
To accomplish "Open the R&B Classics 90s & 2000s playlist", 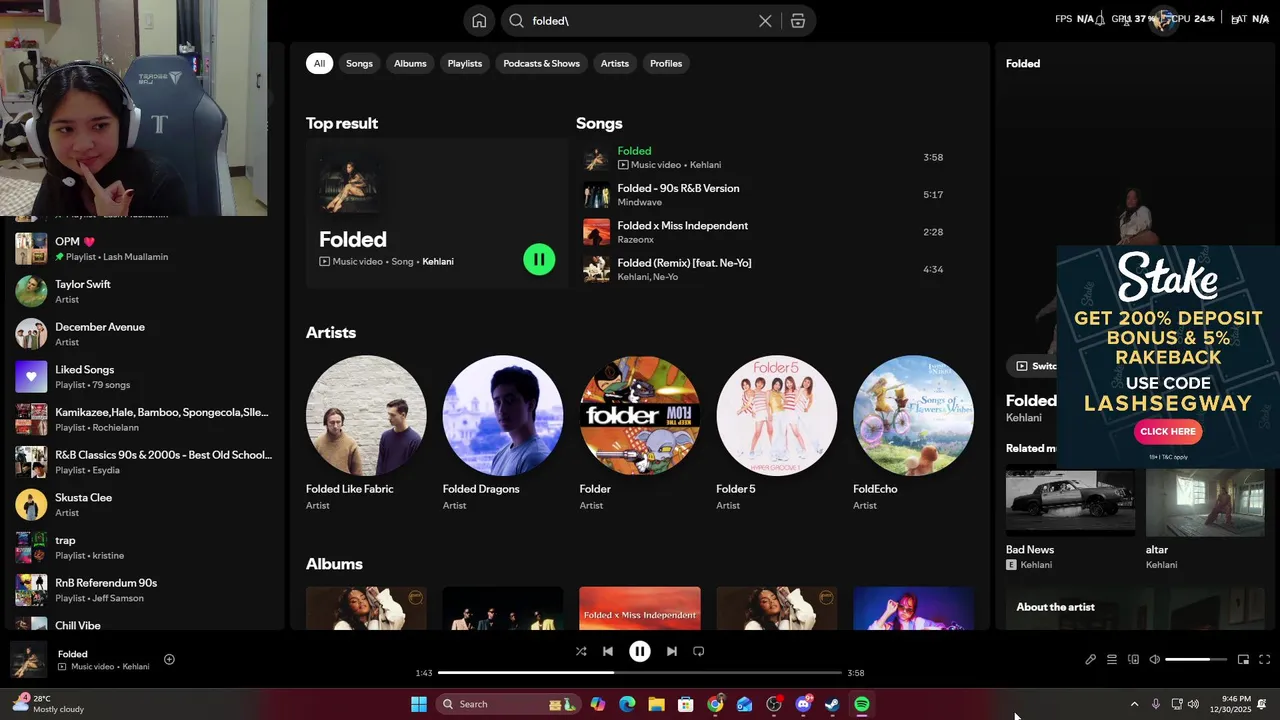I will 145,462.
